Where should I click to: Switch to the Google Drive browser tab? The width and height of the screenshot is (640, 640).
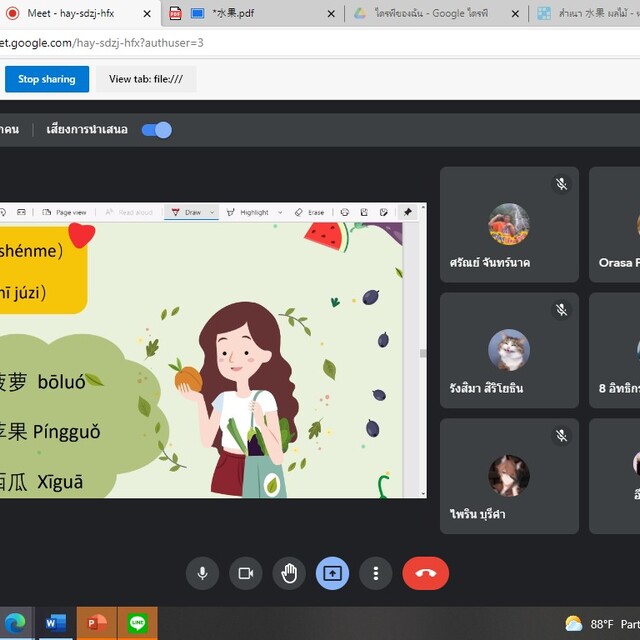tap(435, 14)
